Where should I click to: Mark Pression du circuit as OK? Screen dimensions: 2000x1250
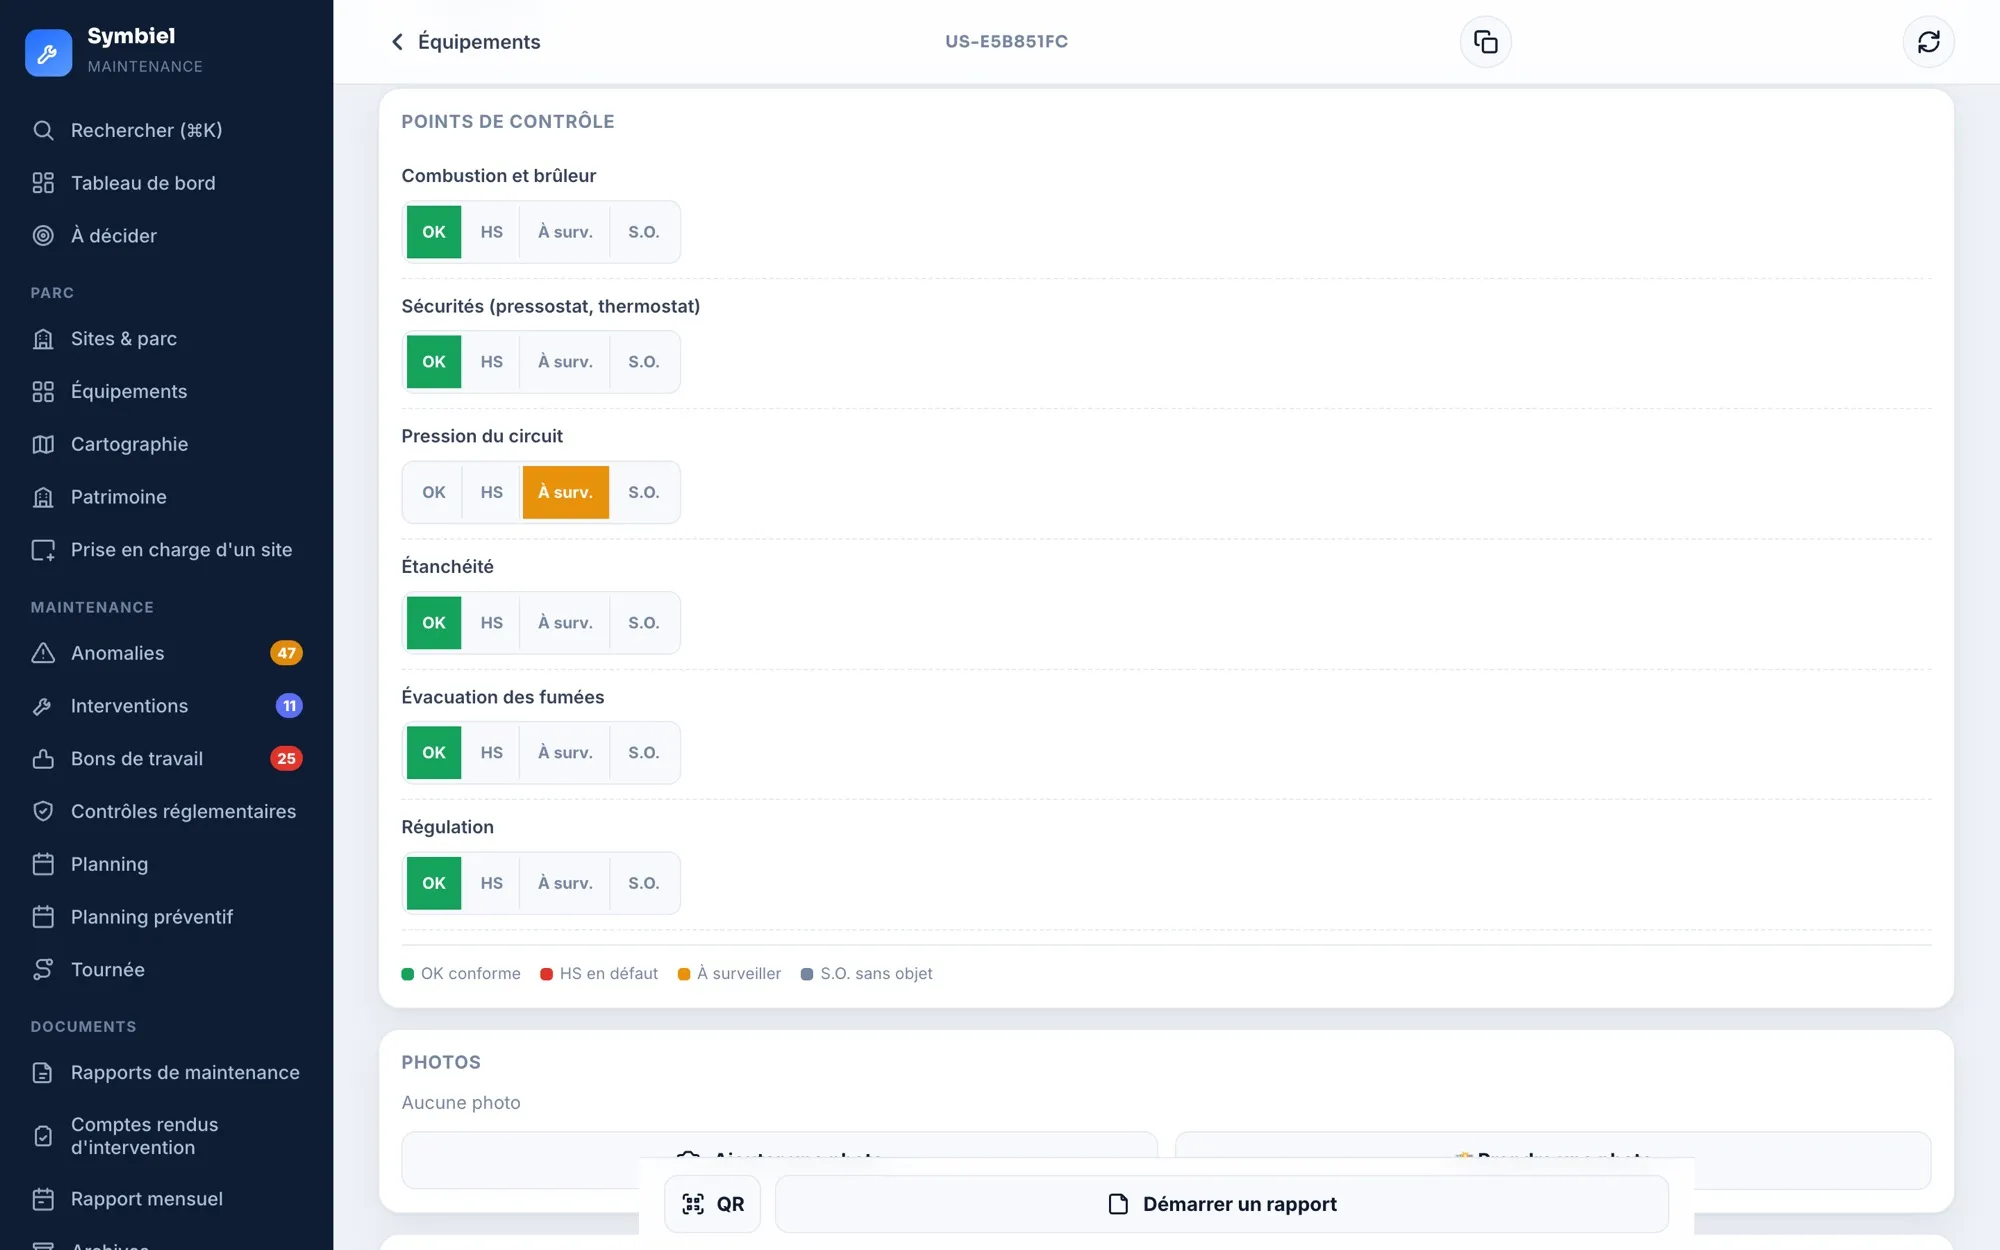pos(433,492)
